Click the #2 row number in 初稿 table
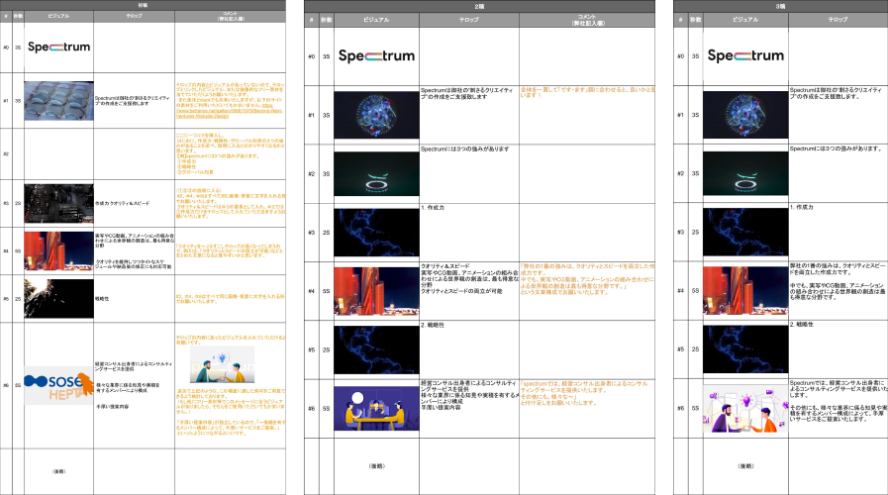This screenshot has width=888, height=495. click(6, 153)
